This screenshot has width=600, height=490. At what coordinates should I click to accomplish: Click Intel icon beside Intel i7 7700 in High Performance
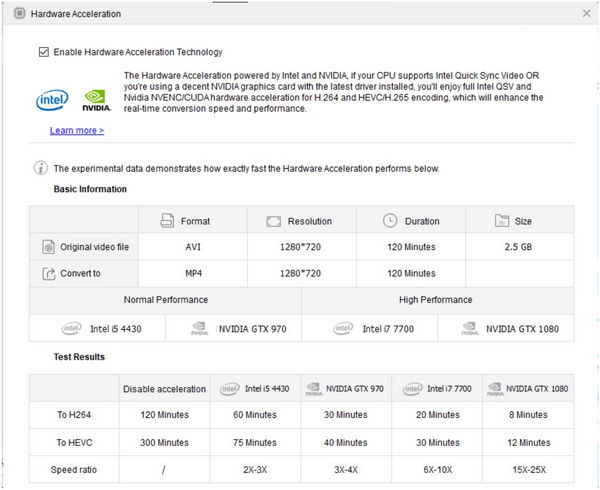click(343, 328)
